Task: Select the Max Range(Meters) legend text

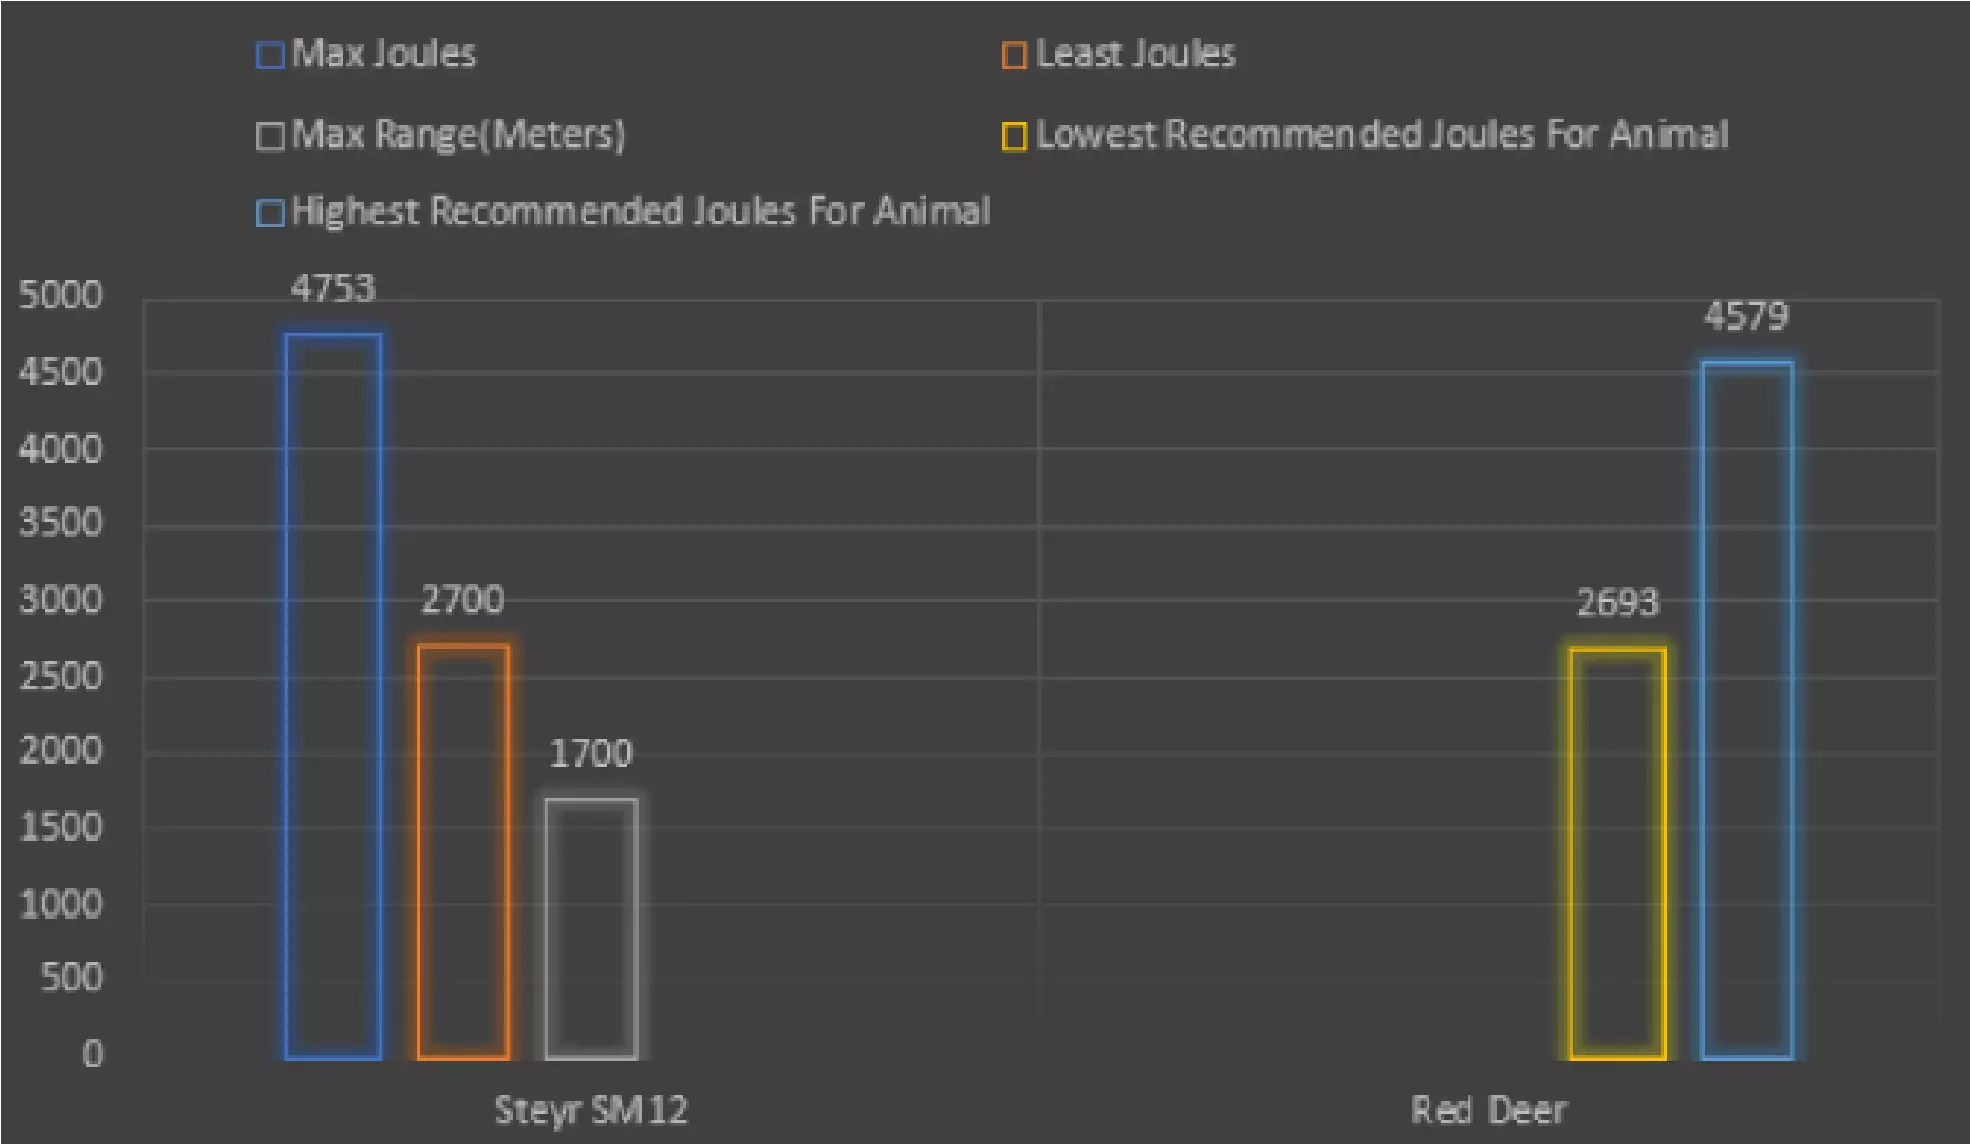Action: (x=459, y=135)
